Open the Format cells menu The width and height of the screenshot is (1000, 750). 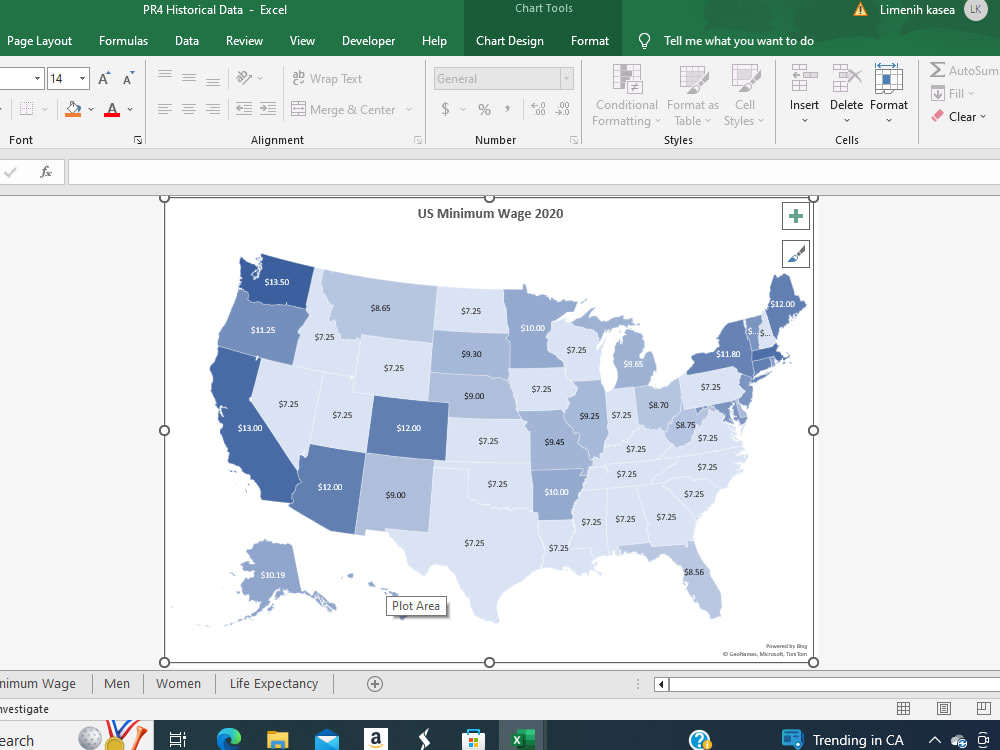(x=888, y=94)
